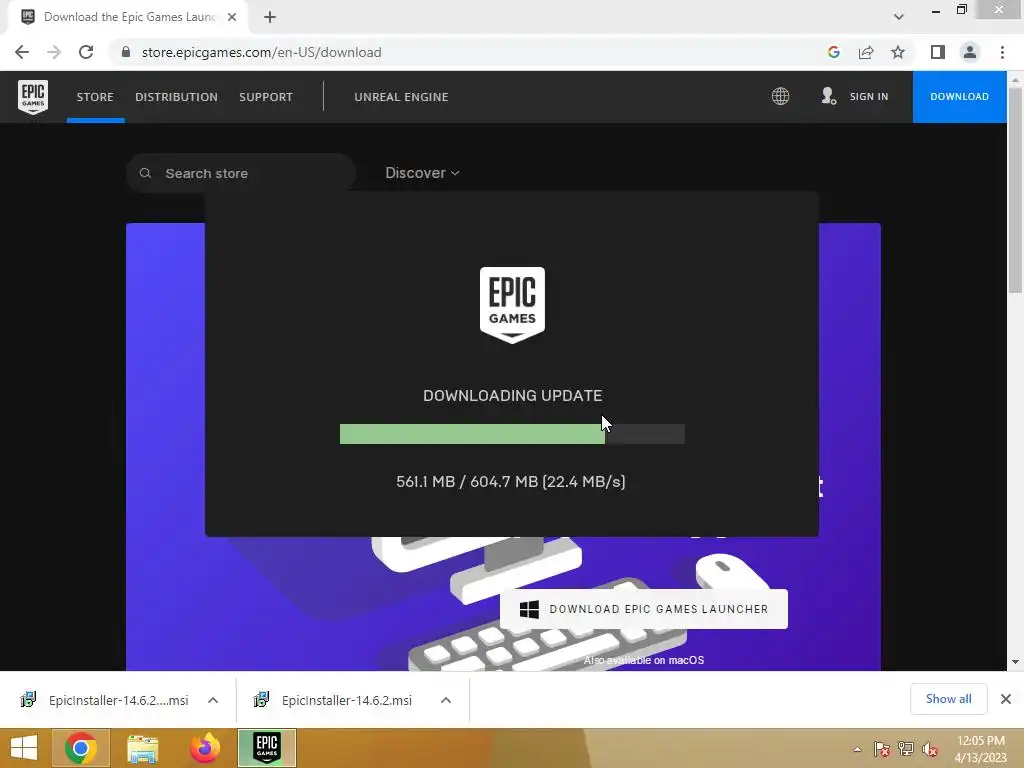Click the network tray icon
1024x768 pixels.
tap(906, 749)
